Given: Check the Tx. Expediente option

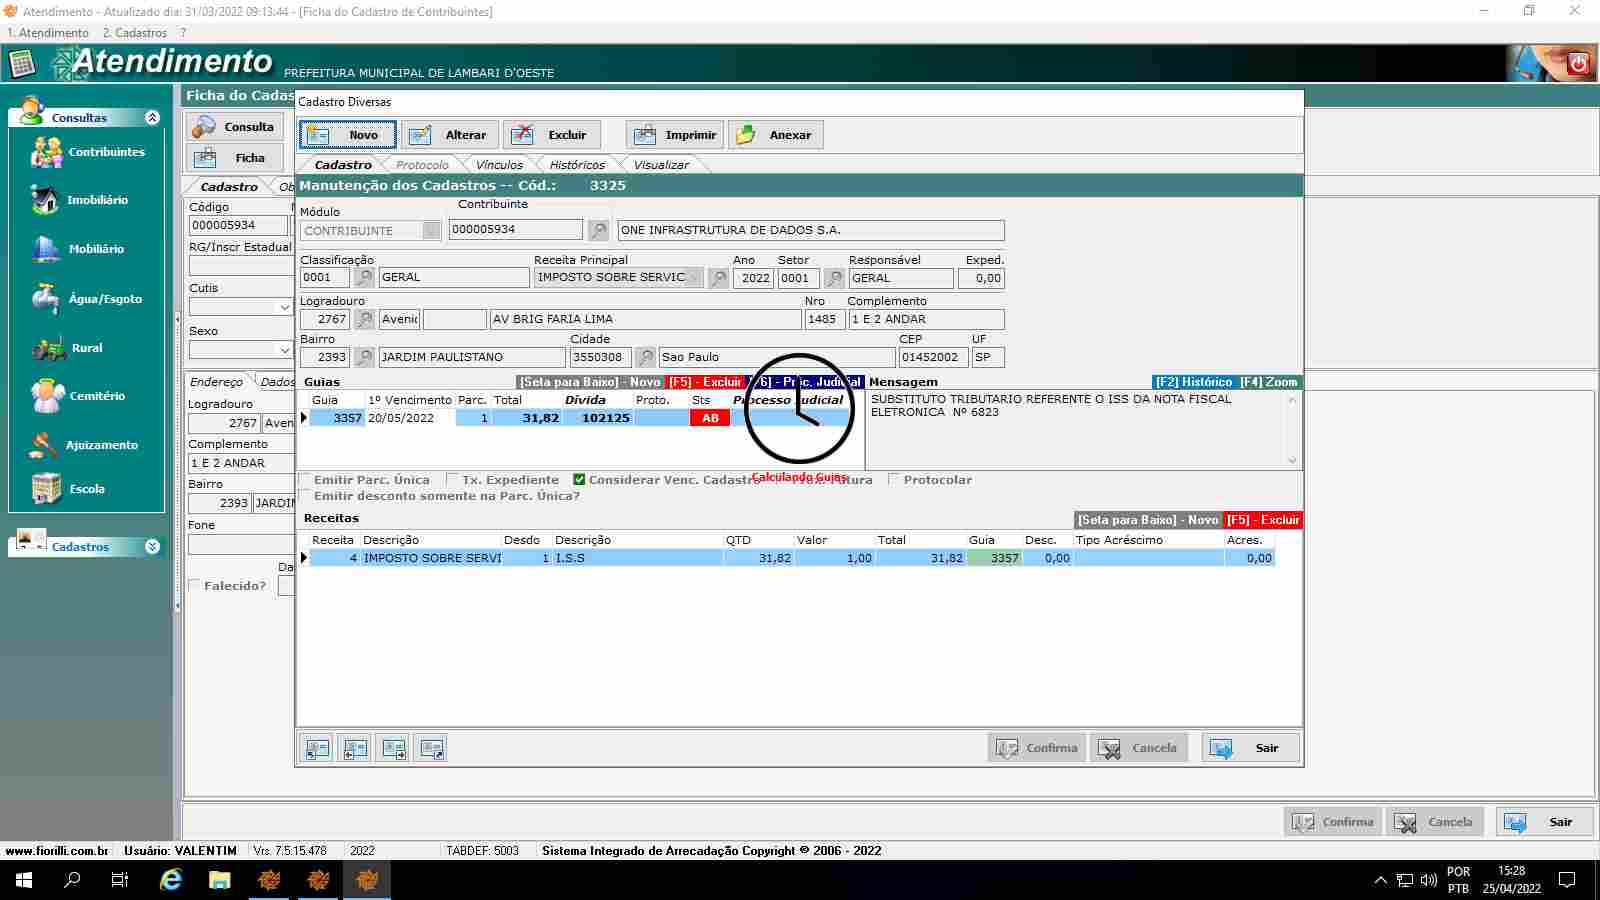Looking at the screenshot, I should click(x=452, y=480).
